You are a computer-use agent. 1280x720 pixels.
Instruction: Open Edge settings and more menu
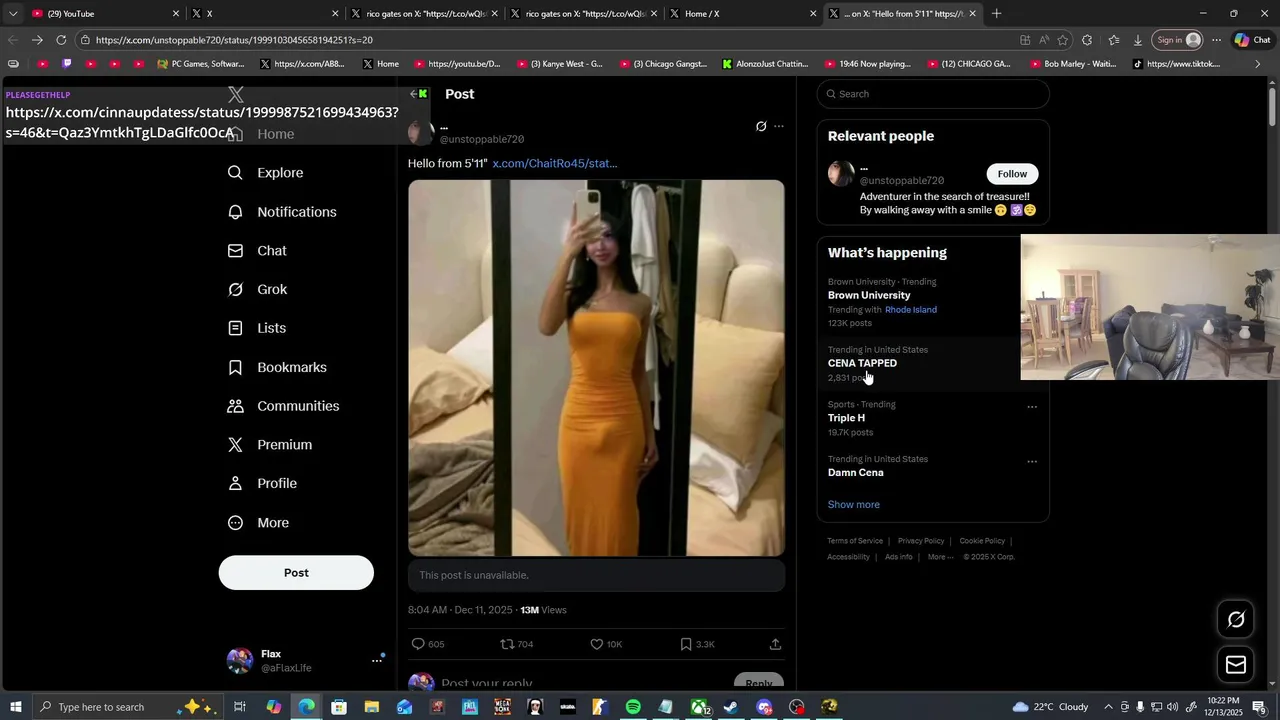point(1216,40)
